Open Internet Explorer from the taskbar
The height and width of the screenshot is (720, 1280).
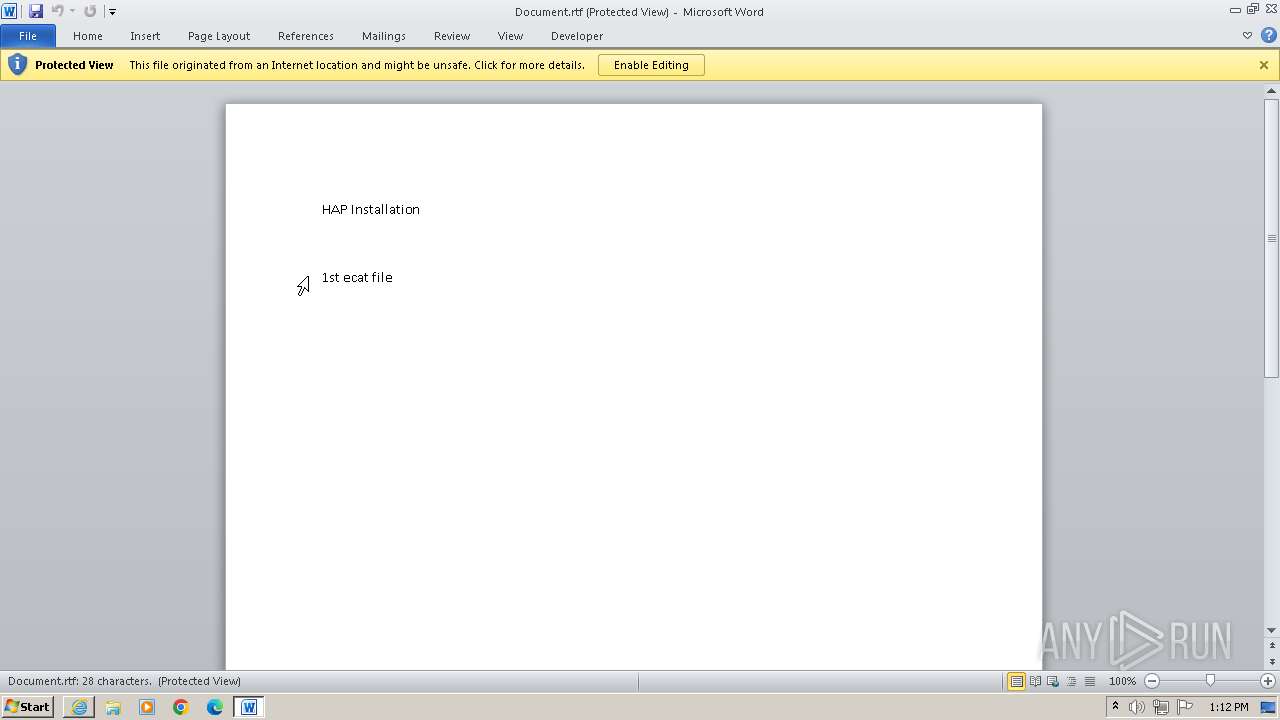79,707
